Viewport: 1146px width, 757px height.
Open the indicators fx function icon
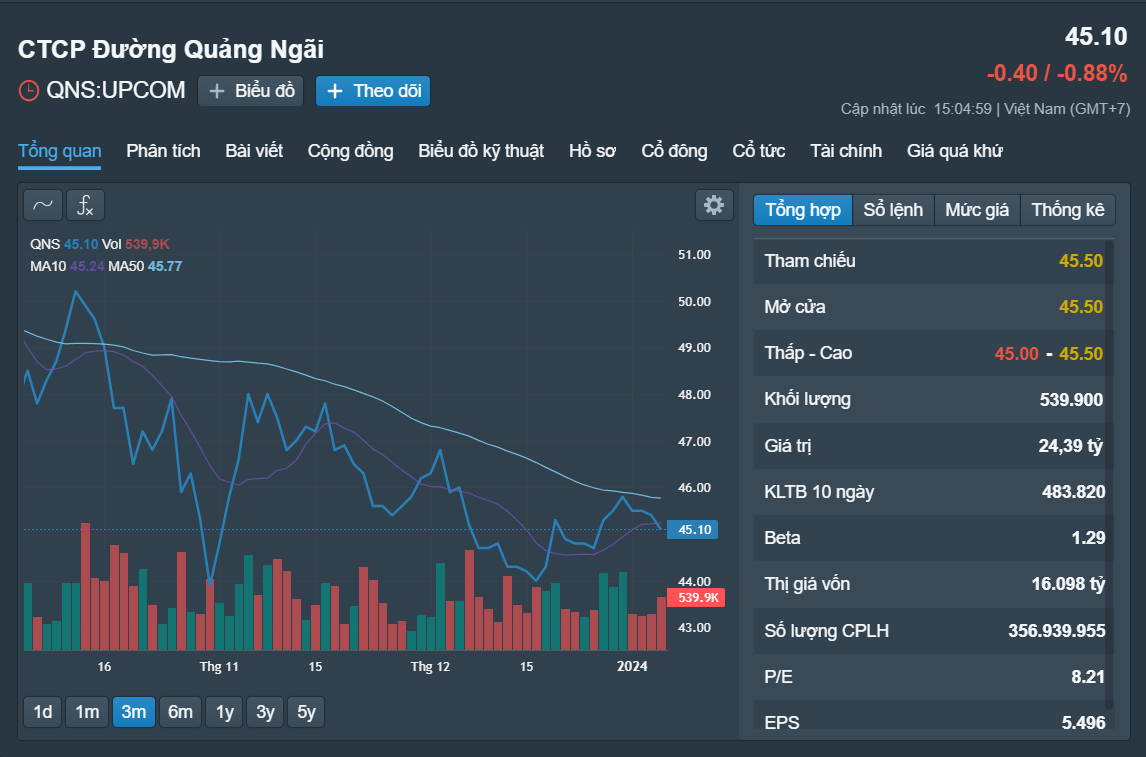86,205
